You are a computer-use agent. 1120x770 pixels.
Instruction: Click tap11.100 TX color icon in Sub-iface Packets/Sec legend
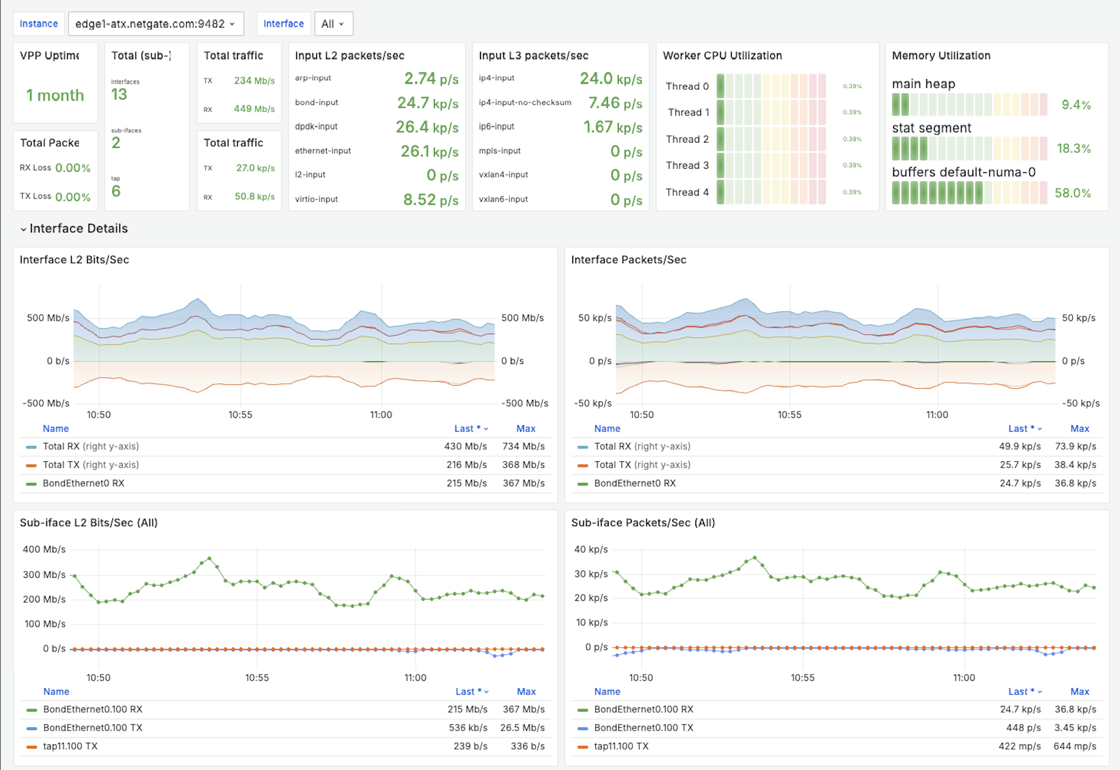[x=583, y=747]
